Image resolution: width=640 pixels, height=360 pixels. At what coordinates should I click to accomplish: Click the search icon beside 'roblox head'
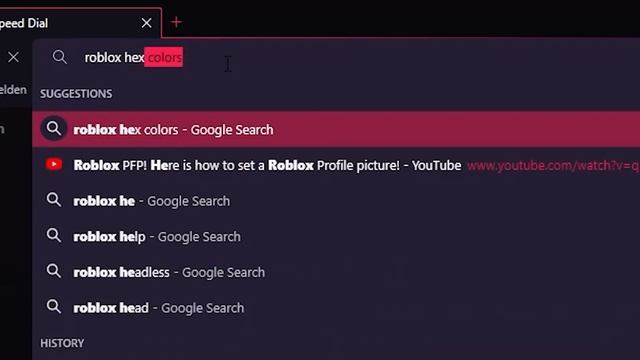(x=53, y=307)
